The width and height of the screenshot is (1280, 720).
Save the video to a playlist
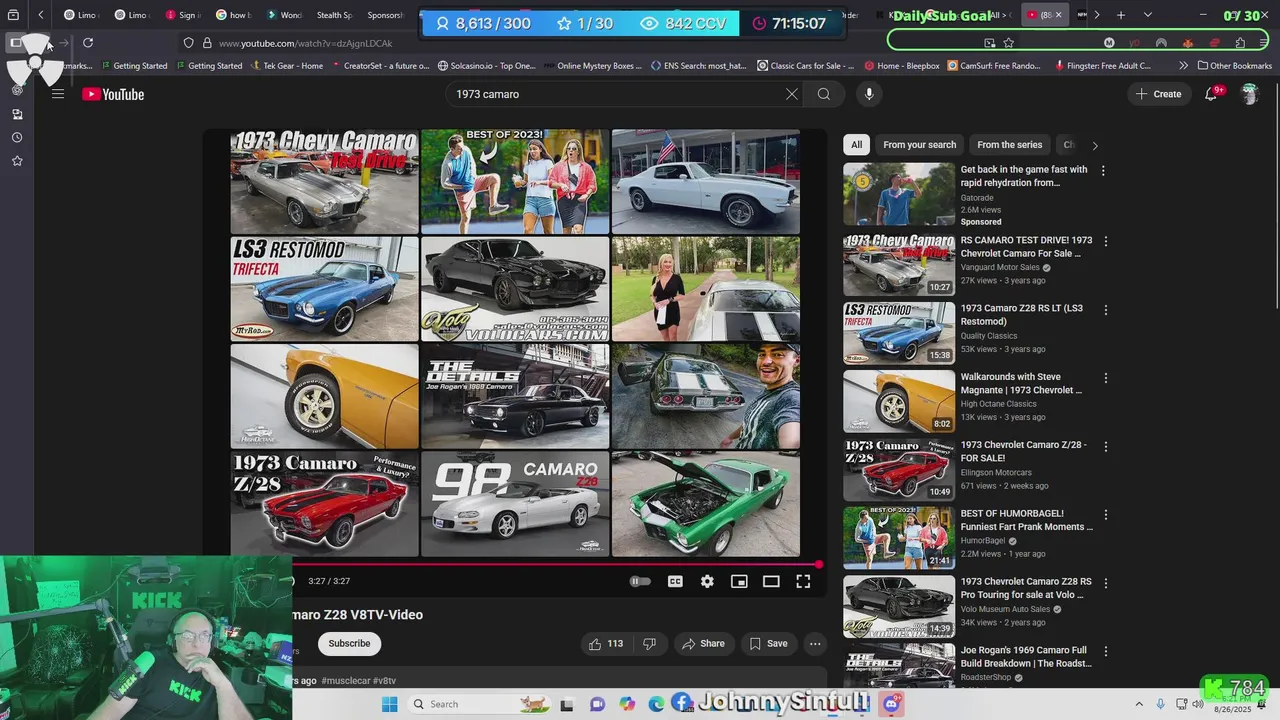click(769, 644)
